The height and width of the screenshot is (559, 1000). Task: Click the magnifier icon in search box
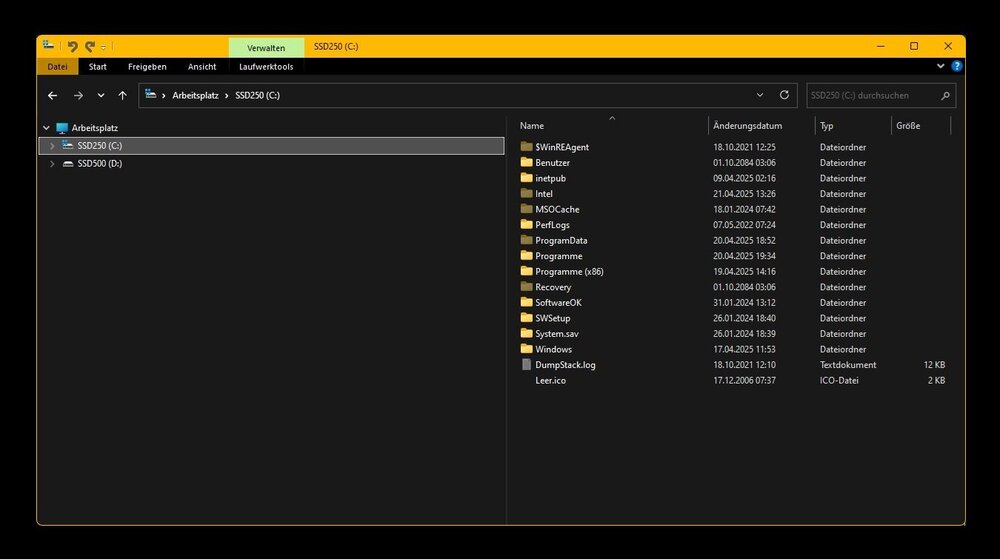click(x=945, y=96)
